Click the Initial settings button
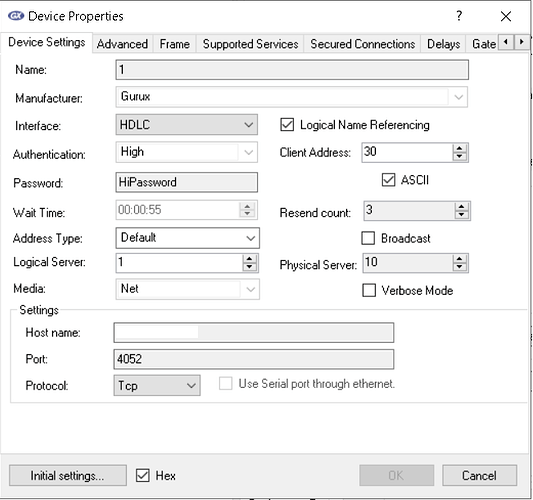Screen dimensions: 533x500 tap(68, 476)
